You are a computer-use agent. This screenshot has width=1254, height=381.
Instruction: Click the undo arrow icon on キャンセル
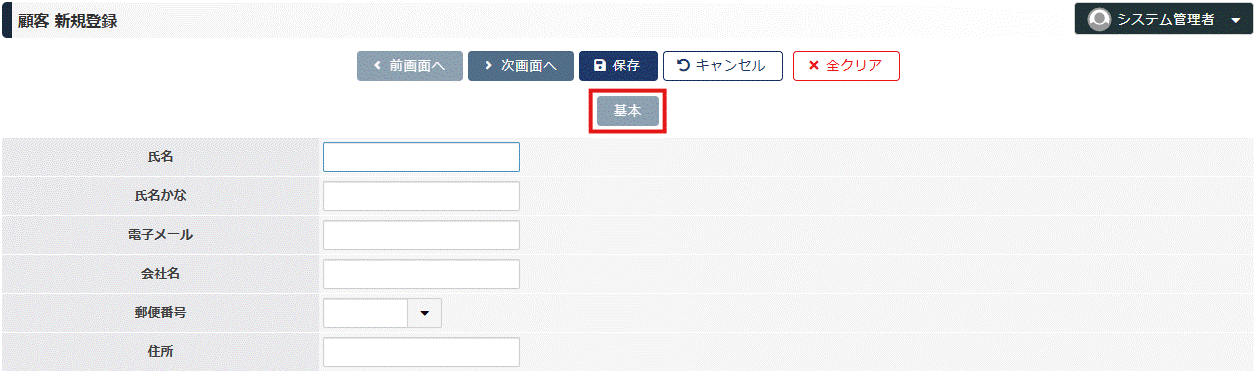(x=684, y=66)
